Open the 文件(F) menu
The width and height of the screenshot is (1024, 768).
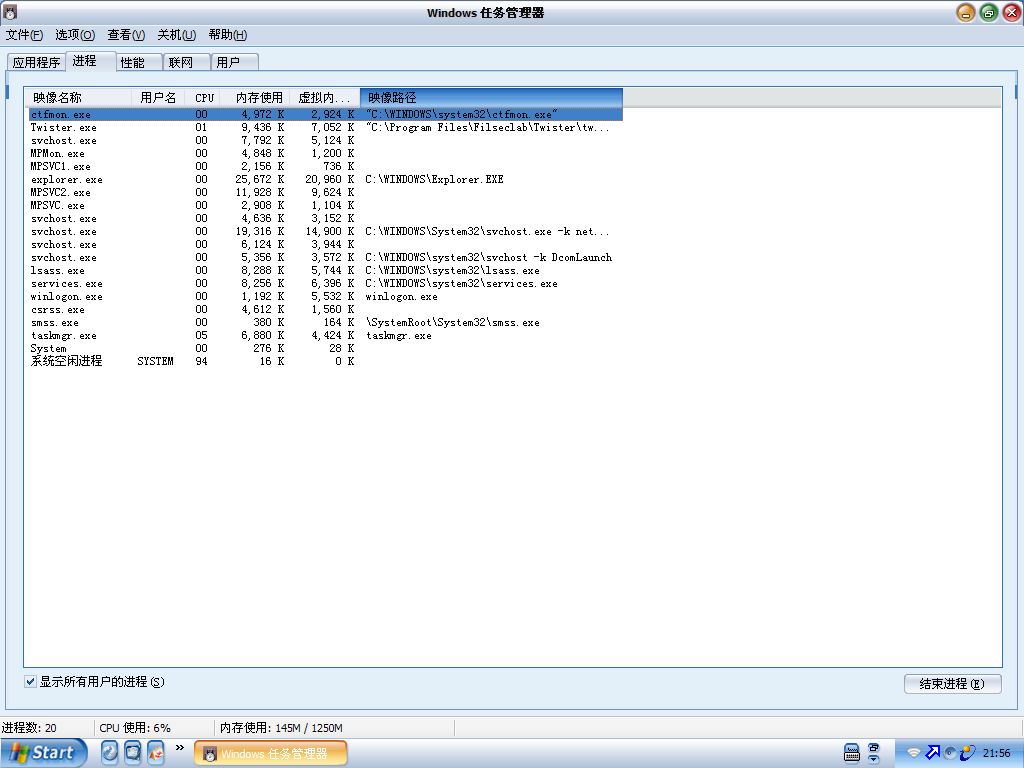coord(24,35)
